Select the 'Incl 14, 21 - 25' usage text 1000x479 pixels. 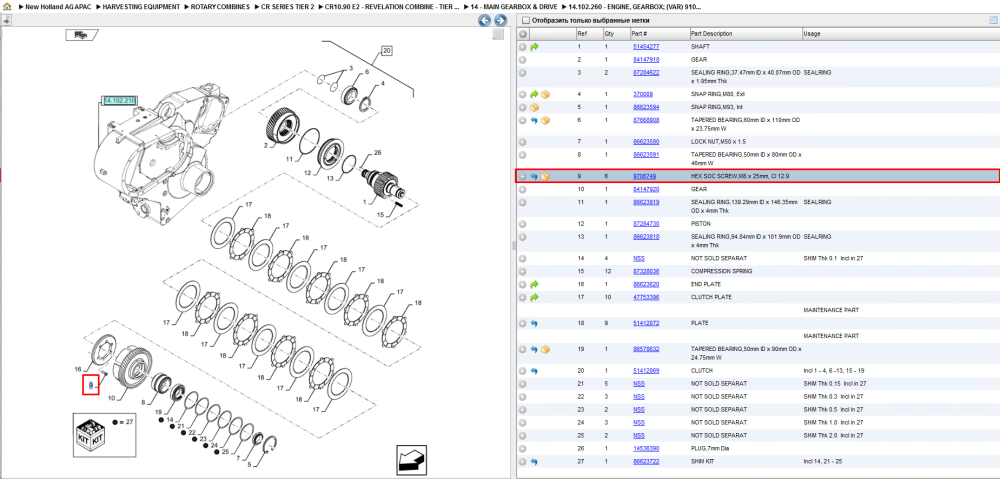click(824, 461)
